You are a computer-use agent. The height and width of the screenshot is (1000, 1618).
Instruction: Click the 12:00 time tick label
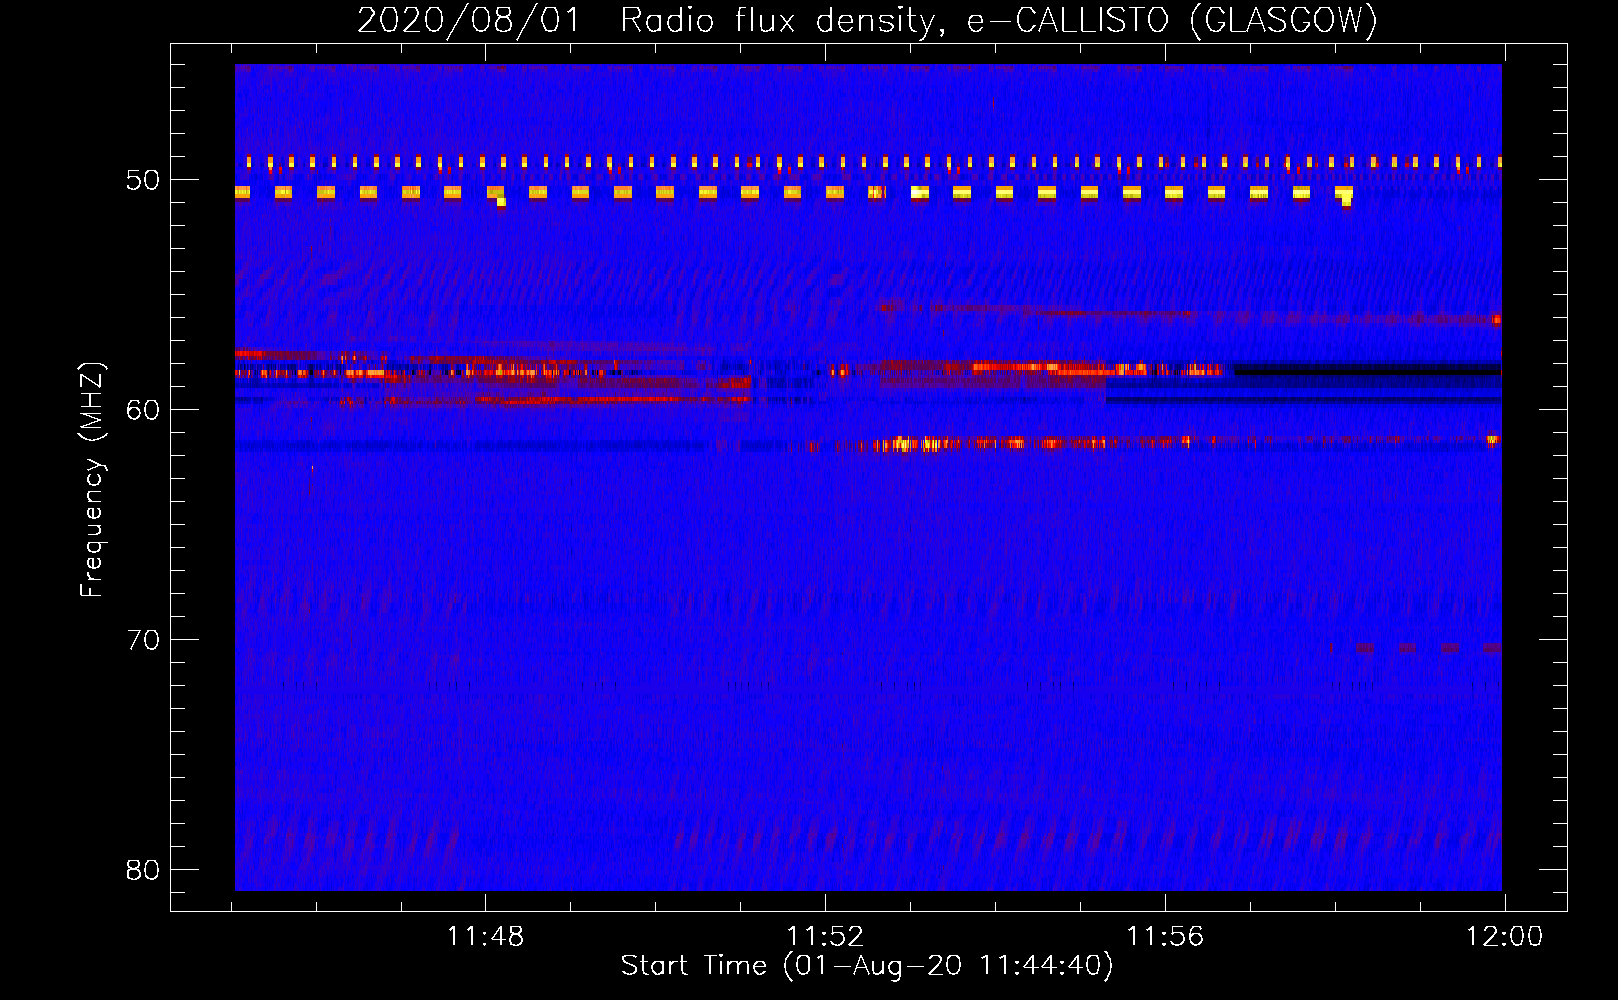1504,937
